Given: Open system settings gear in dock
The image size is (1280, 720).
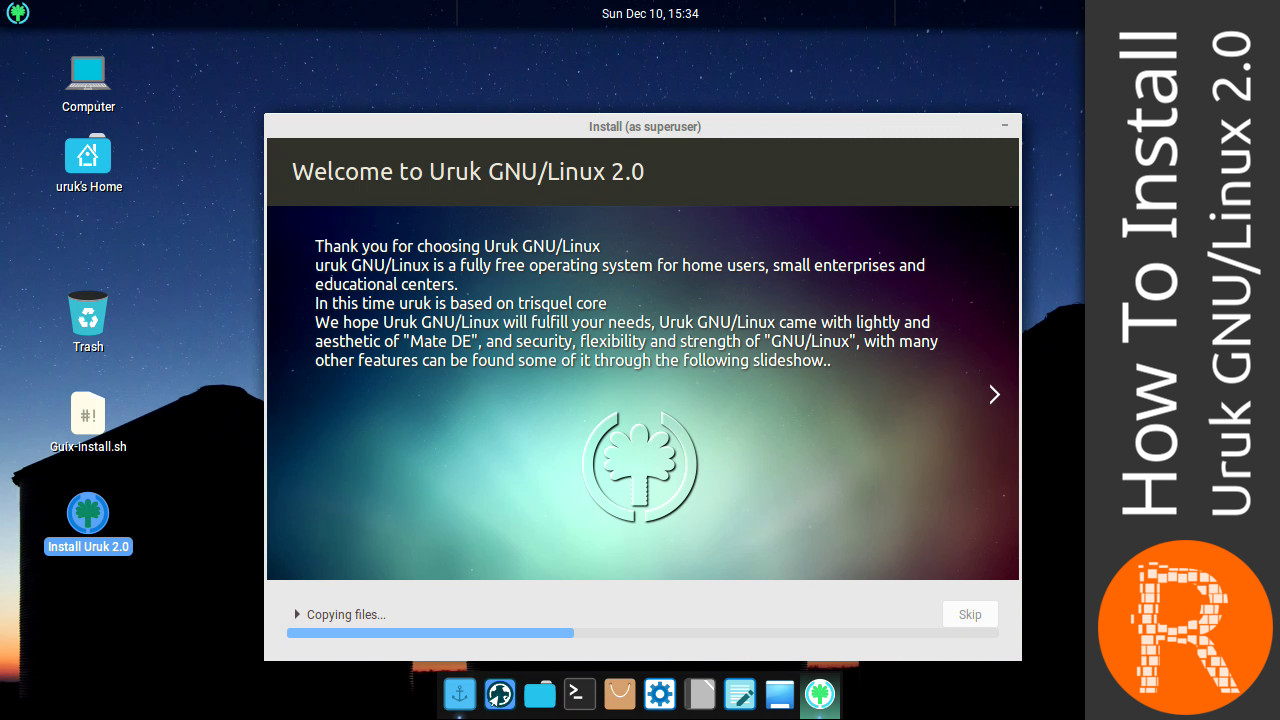Looking at the screenshot, I should point(660,693).
